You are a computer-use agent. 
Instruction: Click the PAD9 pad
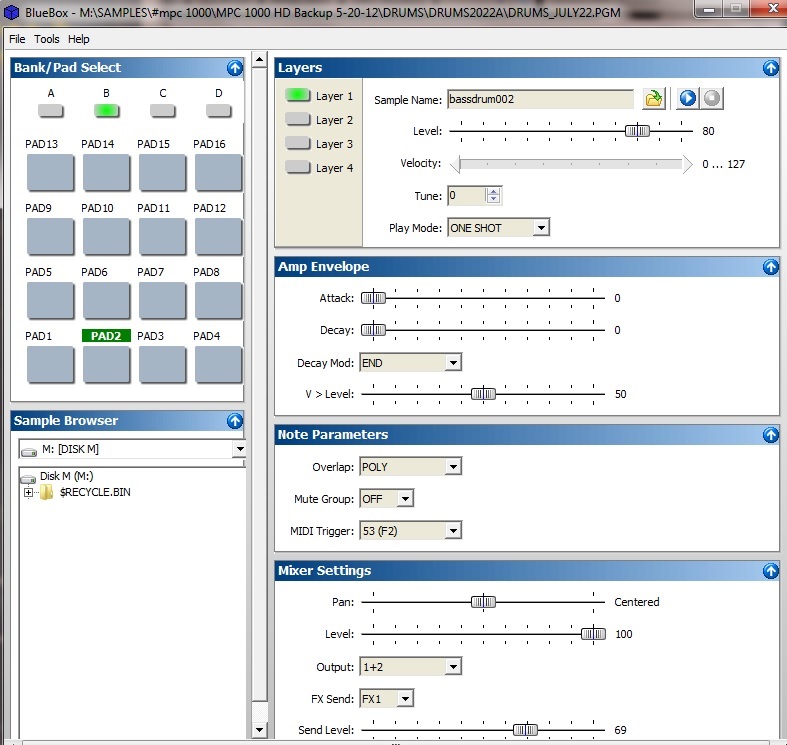(51, 237)
